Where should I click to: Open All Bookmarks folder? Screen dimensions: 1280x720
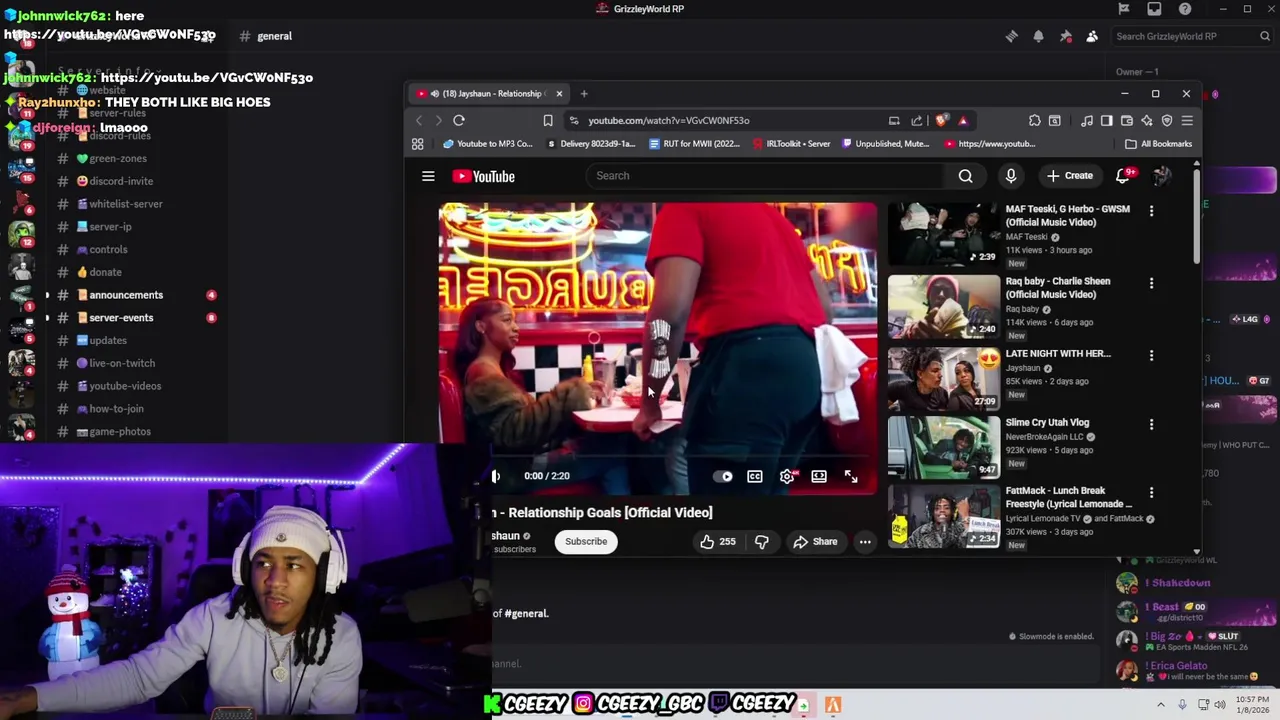(x=1159, y=143)
